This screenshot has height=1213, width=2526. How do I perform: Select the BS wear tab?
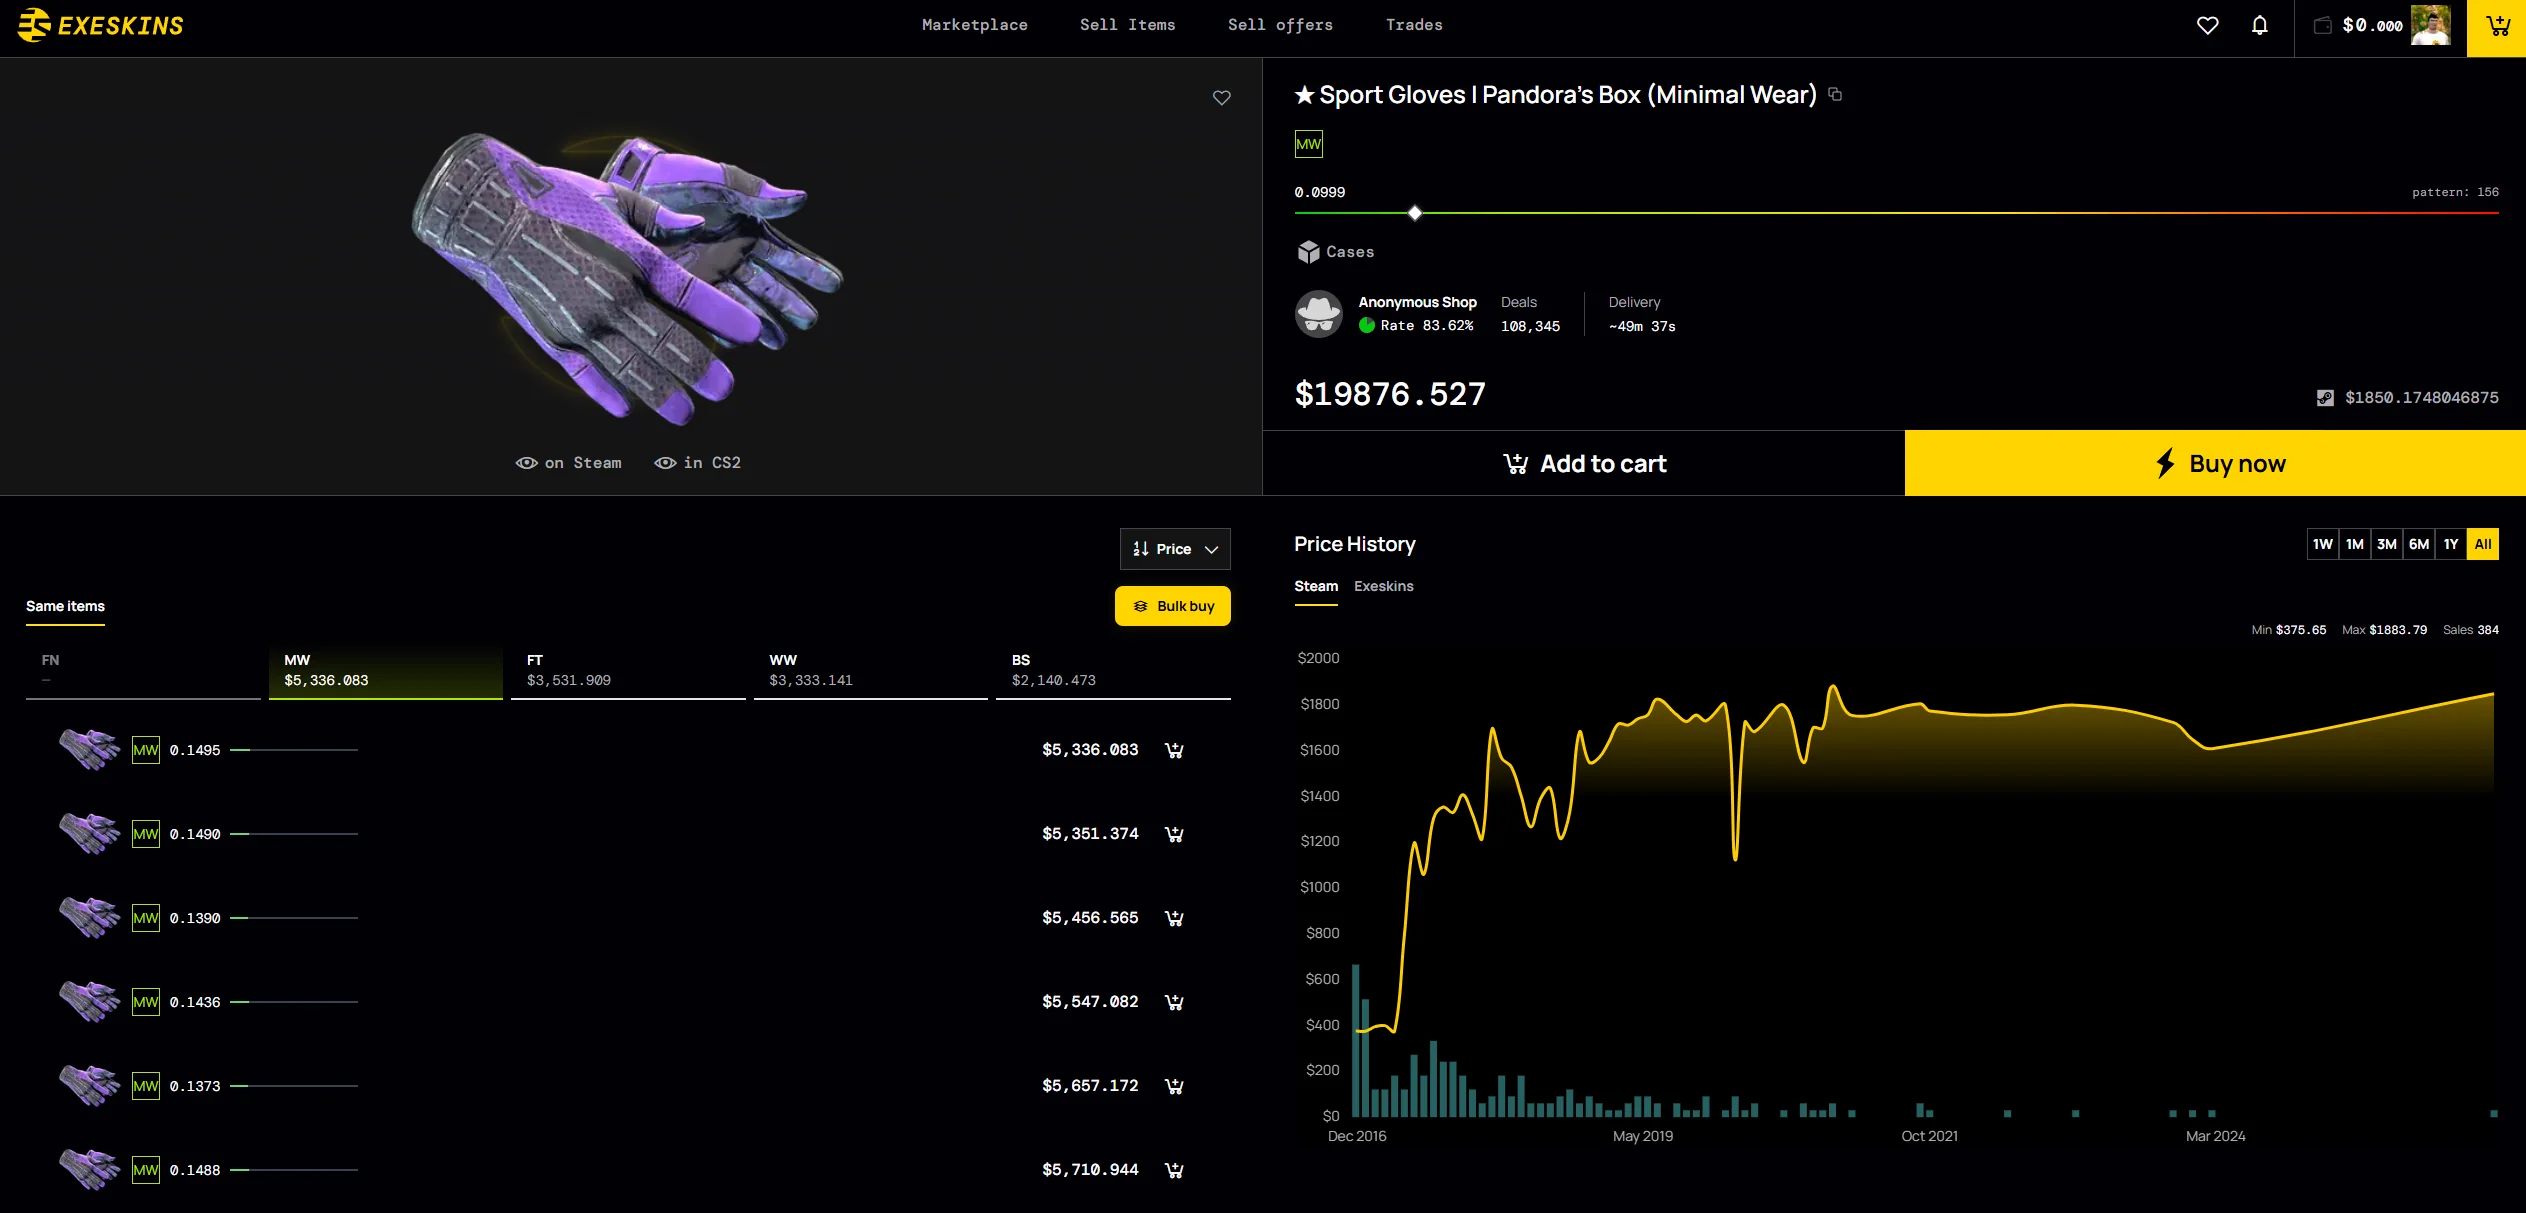1113,671
